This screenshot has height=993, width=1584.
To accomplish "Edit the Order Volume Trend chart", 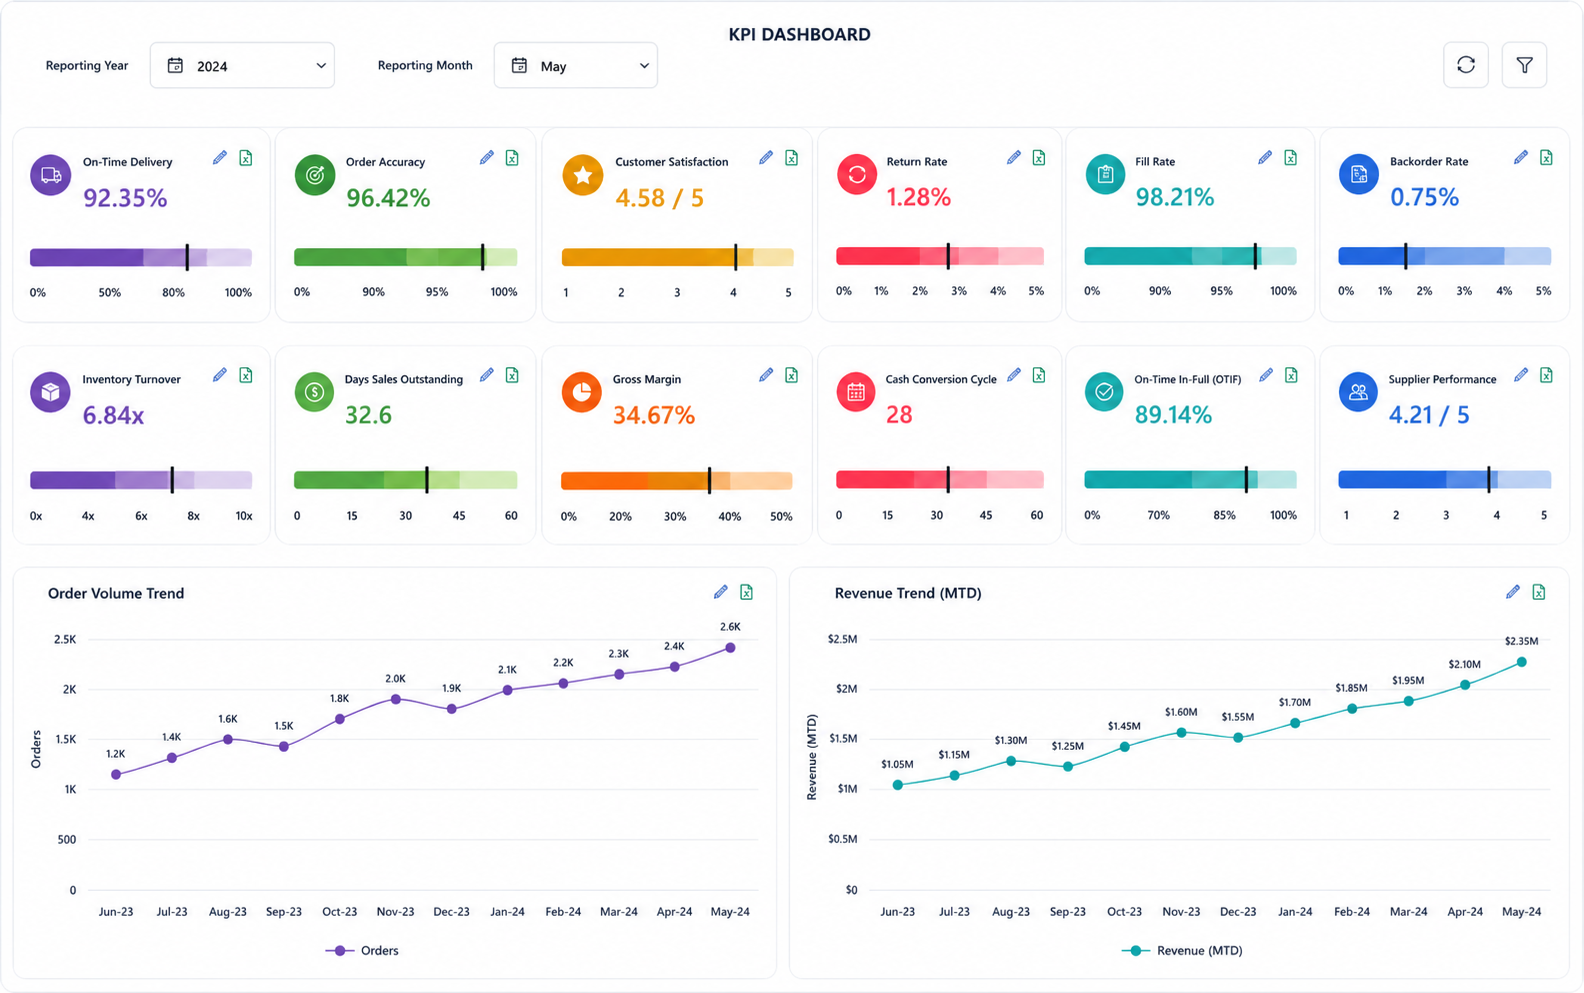I will 721,592.
